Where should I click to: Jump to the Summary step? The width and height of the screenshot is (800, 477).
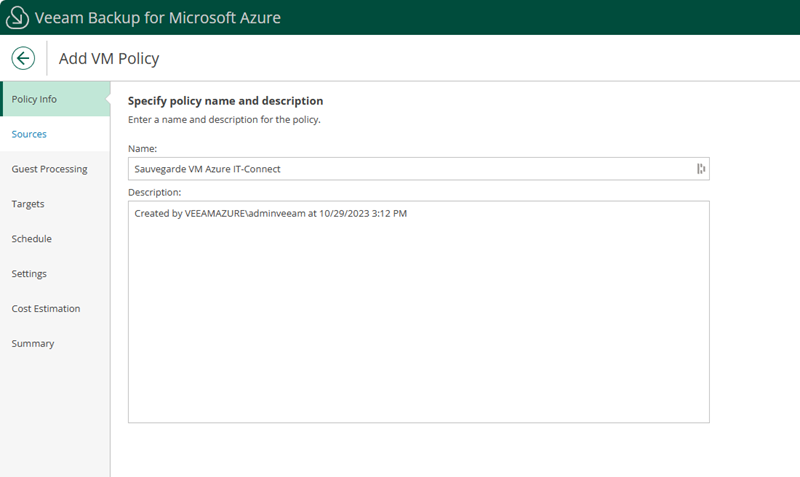coord(33,344)
